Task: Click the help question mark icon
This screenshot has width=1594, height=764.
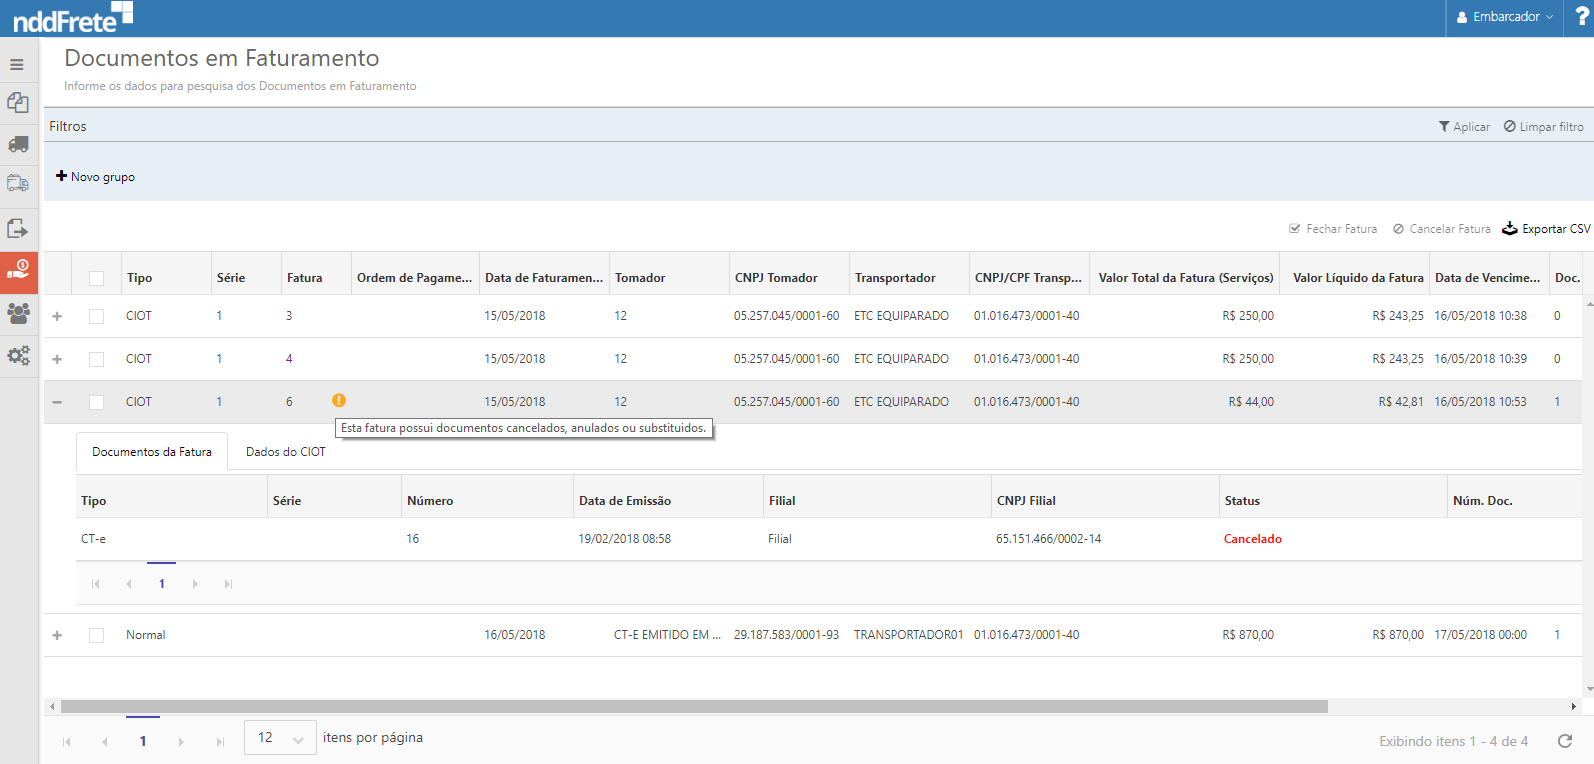Action: point(1581,17)
